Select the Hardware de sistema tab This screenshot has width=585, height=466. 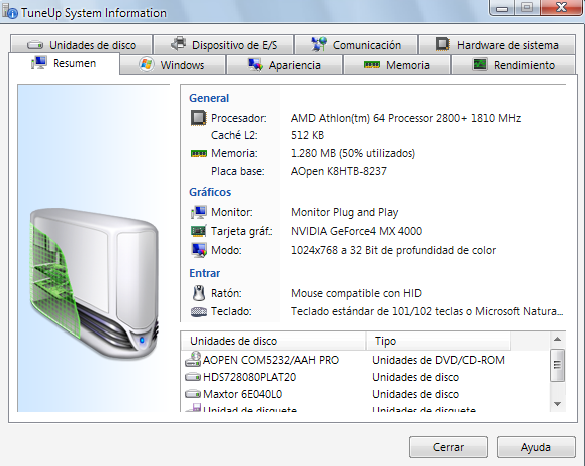coord(497,45)
